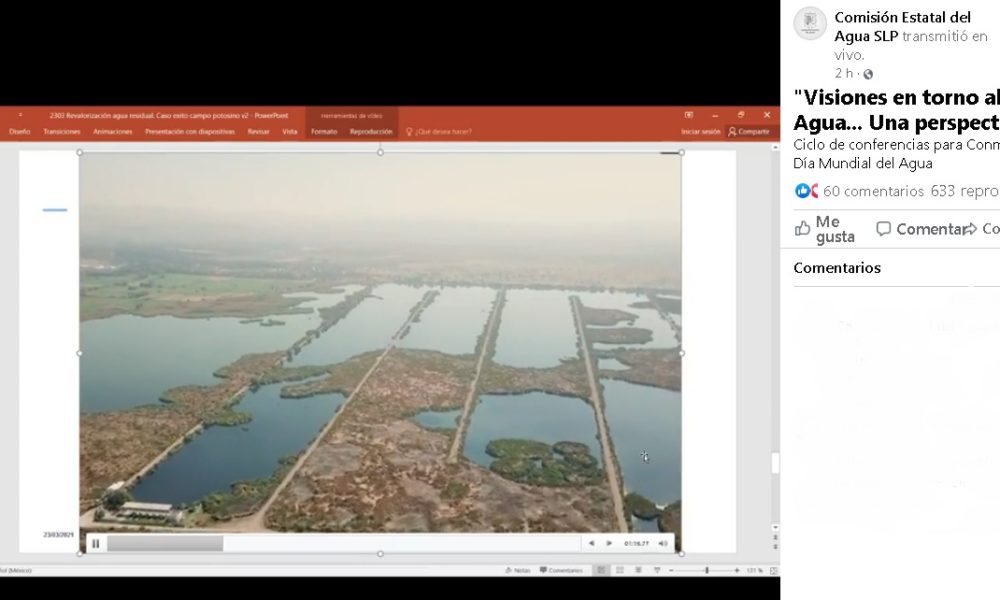The width and height of the screenshot is (1000, 600).
Task: Open the Presentación con diapositivas tab
Action: click(x=190, y=132)
